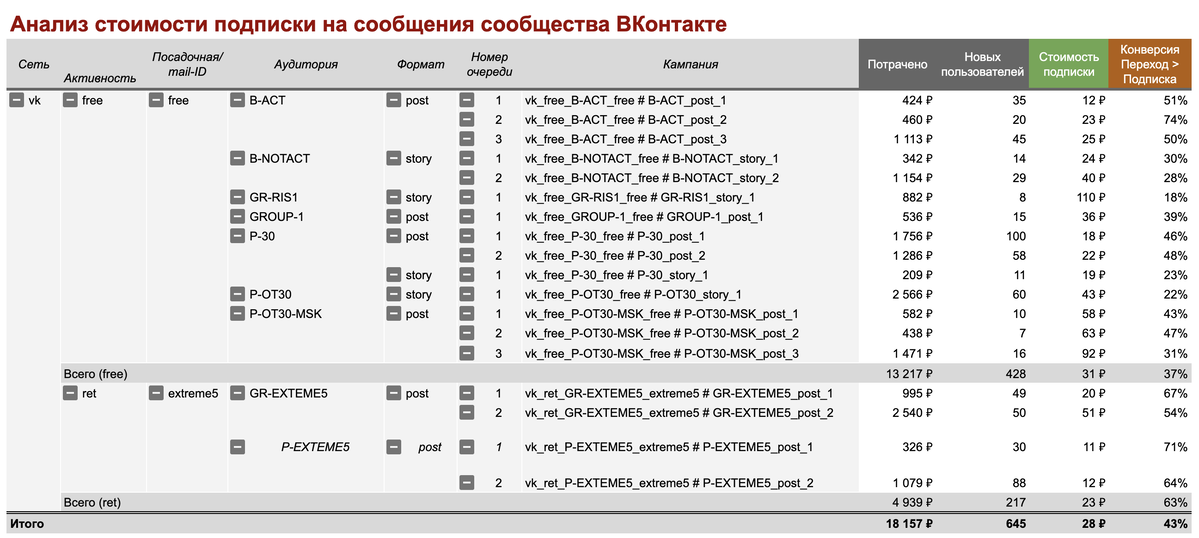
Task: Collapse the GR-EXTEME5 audience group
Action: 237,394
